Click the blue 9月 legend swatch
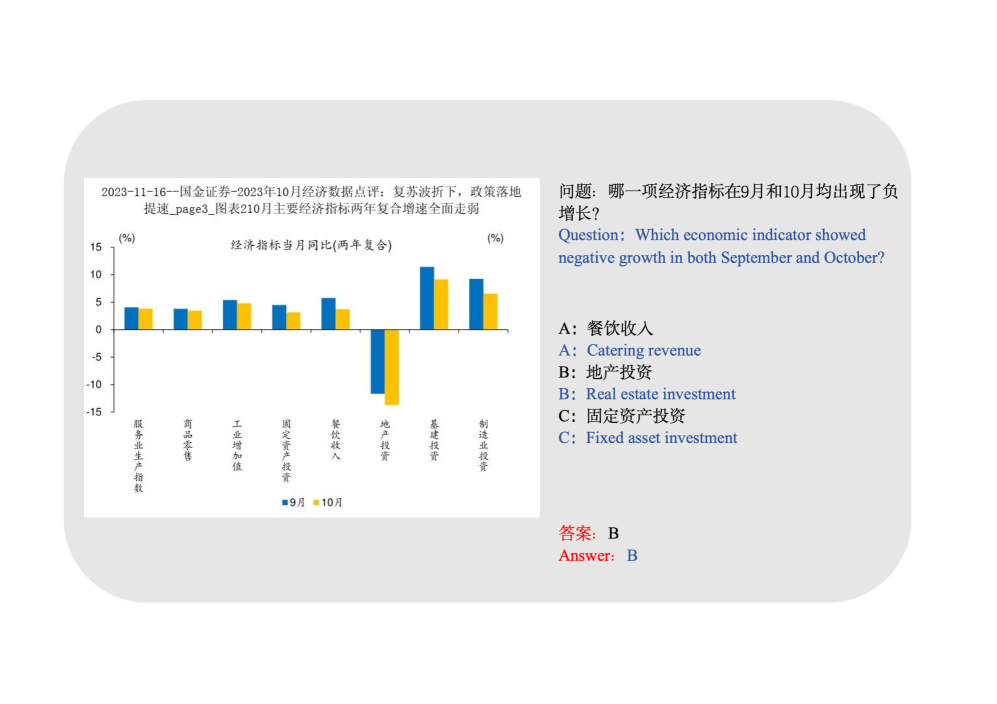 pos(285,502)
